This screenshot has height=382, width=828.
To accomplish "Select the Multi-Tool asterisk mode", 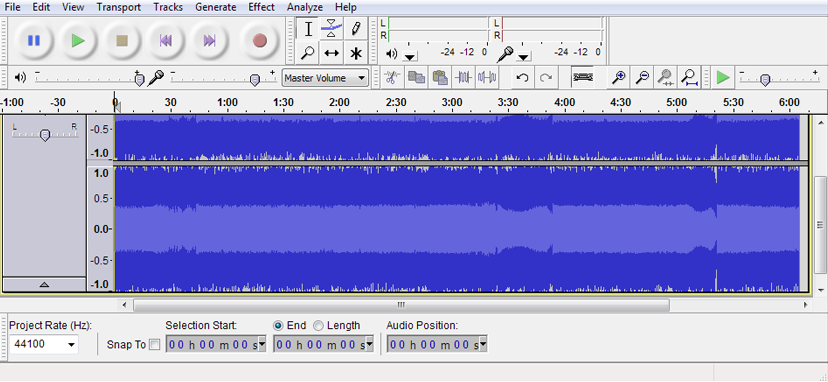I will pos(355,53).
